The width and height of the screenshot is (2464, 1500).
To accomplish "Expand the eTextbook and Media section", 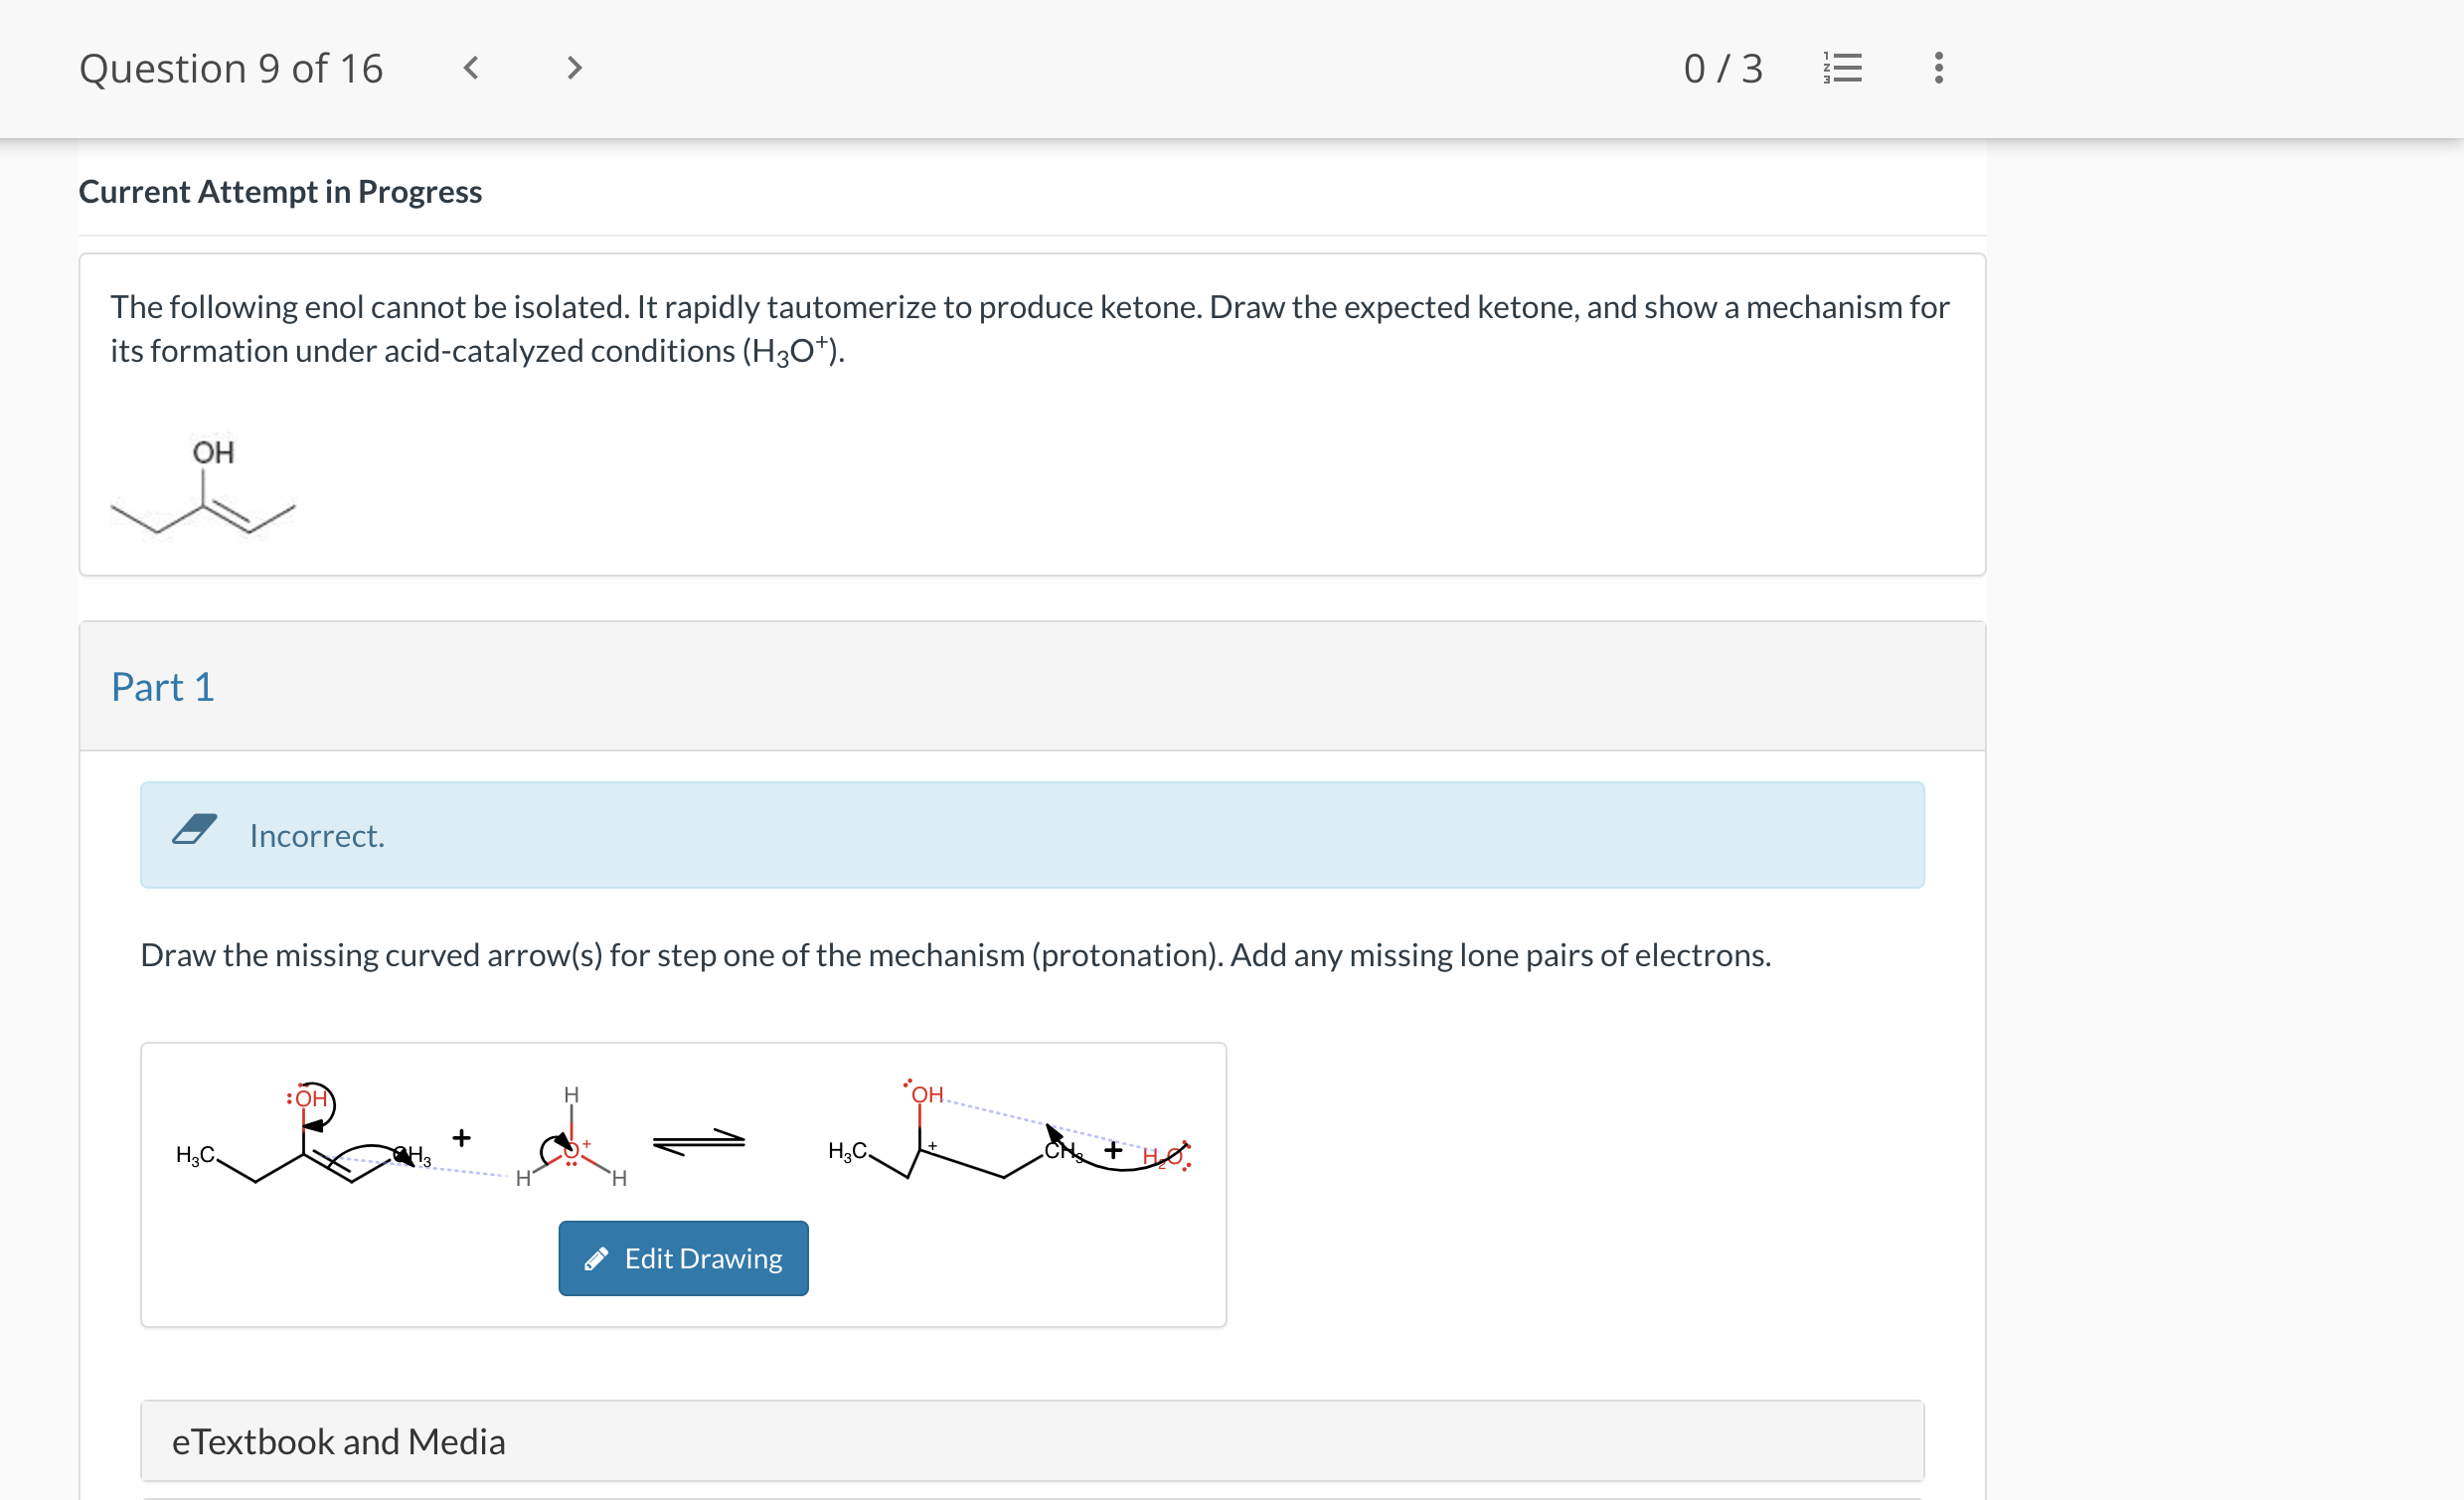I will point(339,1441).
